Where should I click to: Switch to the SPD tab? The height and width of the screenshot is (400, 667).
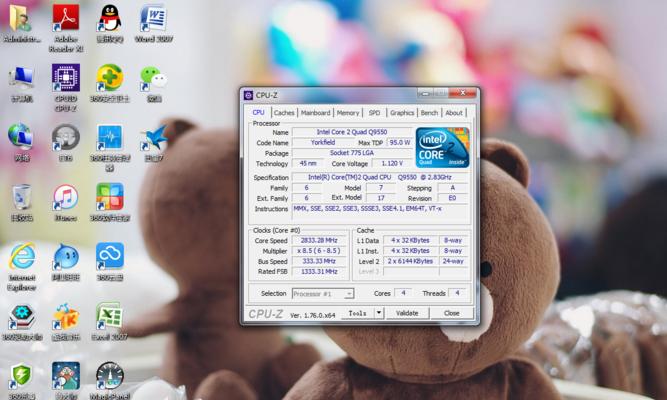coord(374,113)
